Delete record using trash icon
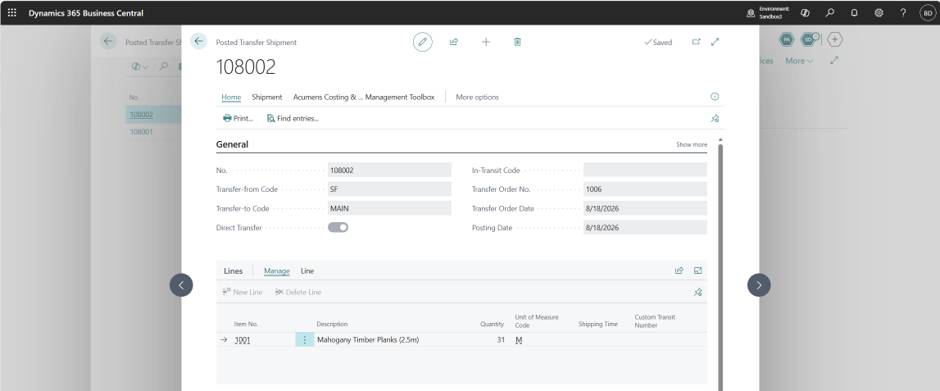 point(517,42)
